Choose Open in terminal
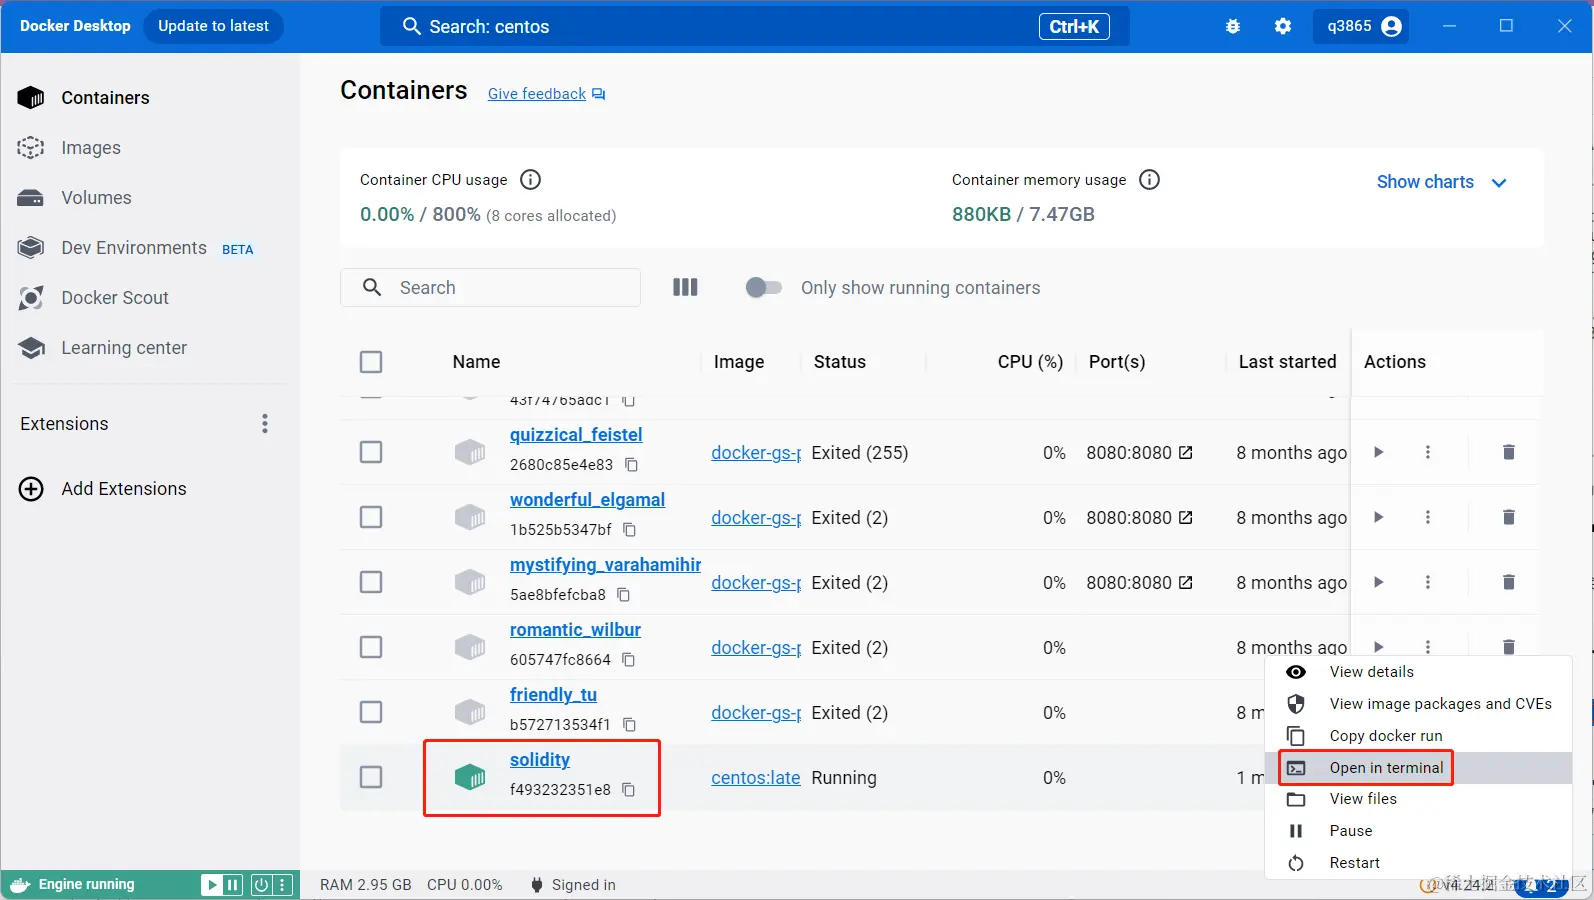 (x=1419, y=768)
